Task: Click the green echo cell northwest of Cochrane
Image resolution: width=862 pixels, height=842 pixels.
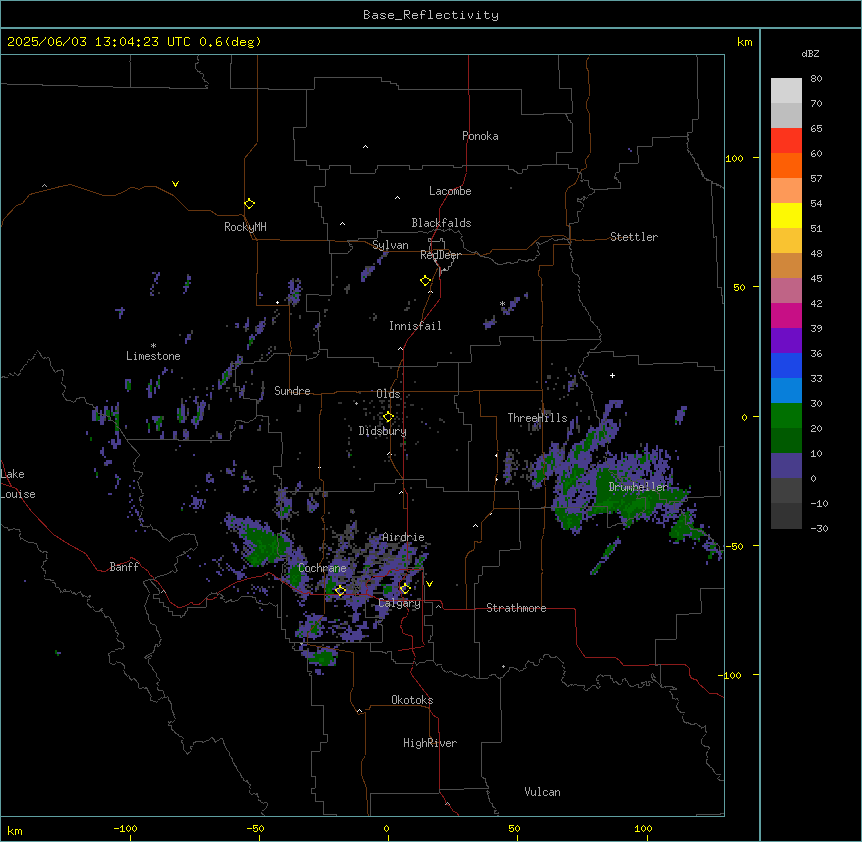Action: point(264,545)
